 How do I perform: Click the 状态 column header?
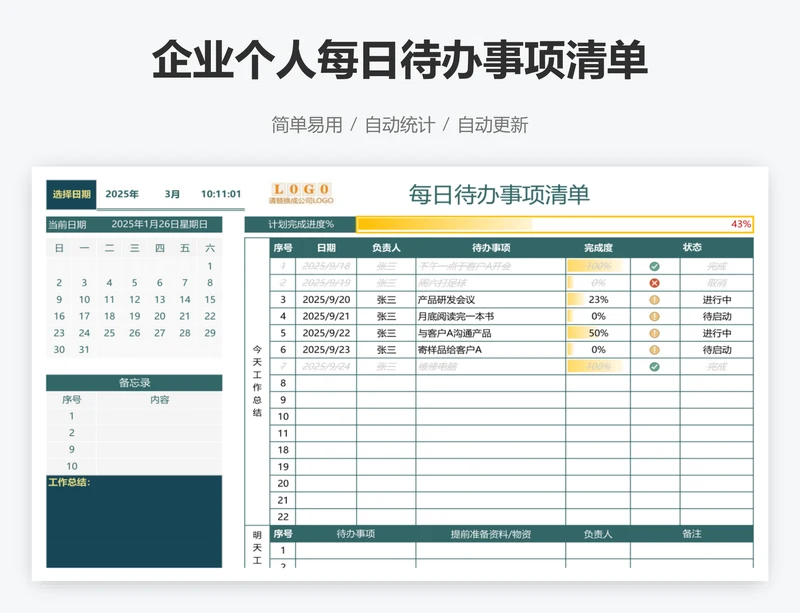click(692, 248)
